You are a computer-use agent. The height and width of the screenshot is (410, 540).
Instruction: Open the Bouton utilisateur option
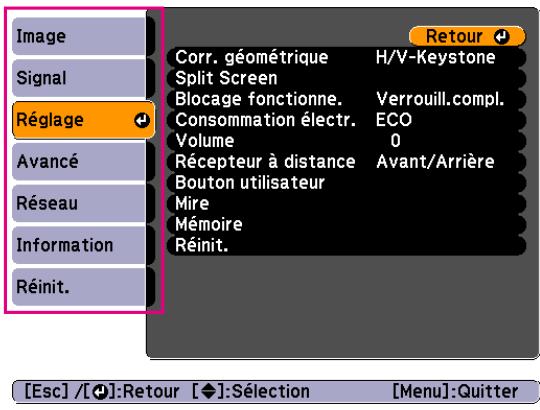coord(346,183)
